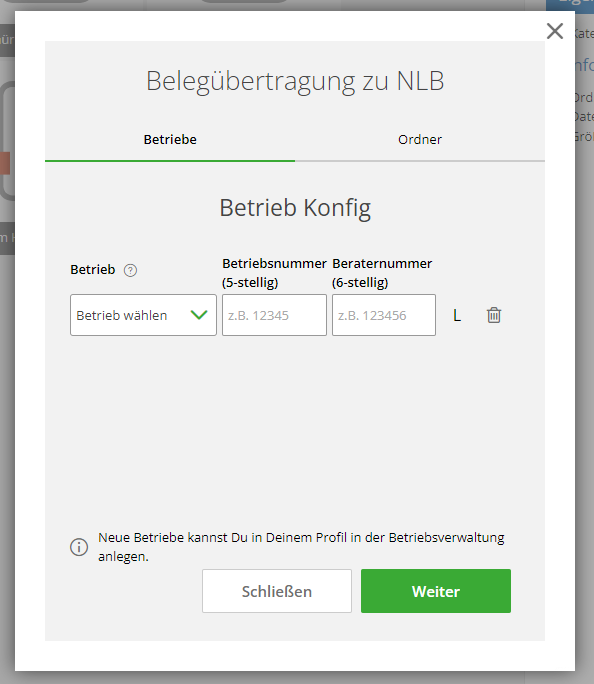Image resolution: width=594 pixels, height=684 pixels.
Task: Click the Neue Betriebe hint text
Action: (x=301, y=547)
